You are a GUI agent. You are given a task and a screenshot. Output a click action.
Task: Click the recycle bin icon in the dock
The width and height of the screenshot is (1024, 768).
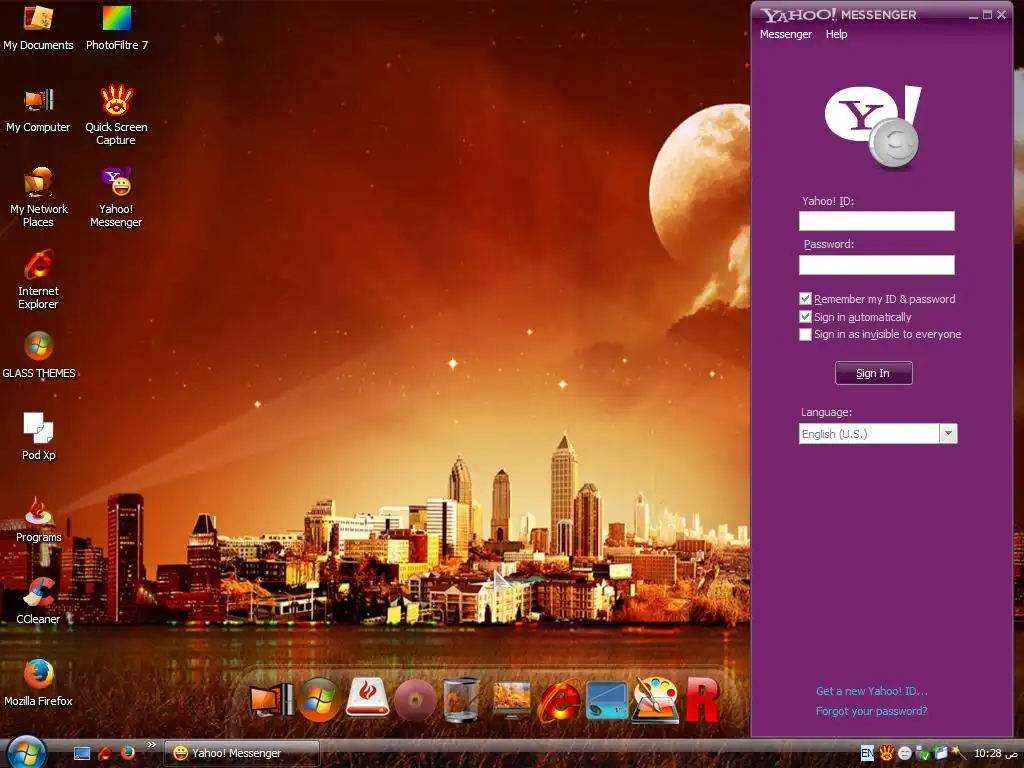[461, 700]
